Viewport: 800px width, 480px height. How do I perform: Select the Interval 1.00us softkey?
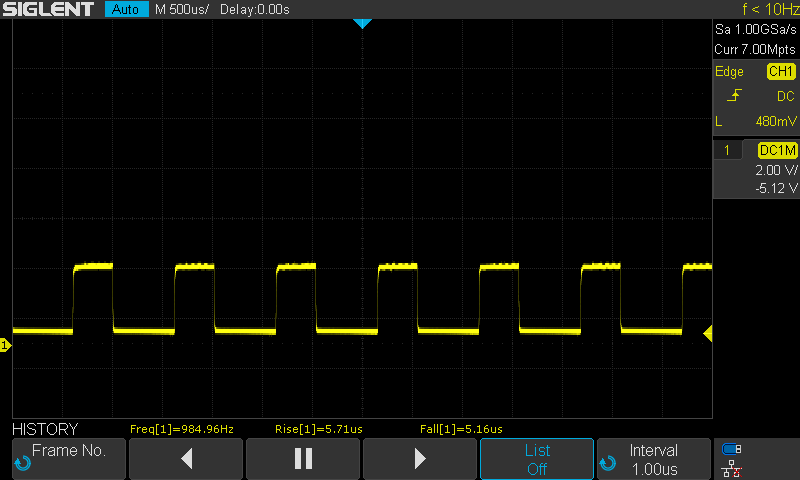click(654, 459)
